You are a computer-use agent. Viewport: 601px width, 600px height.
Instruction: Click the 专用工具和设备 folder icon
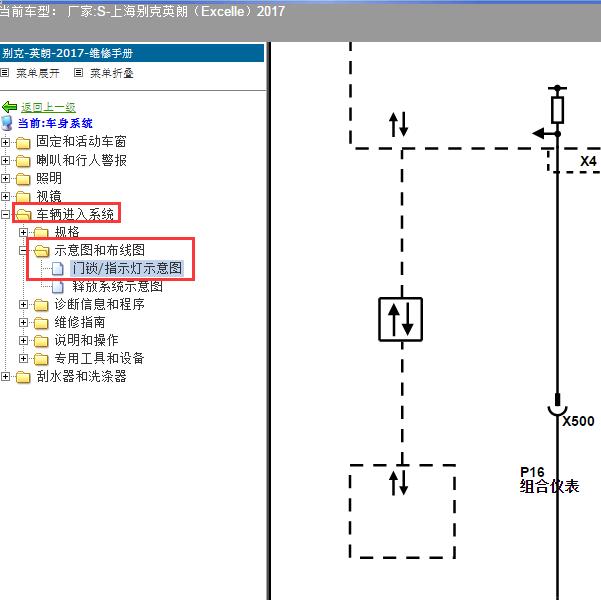coord(41,359)
